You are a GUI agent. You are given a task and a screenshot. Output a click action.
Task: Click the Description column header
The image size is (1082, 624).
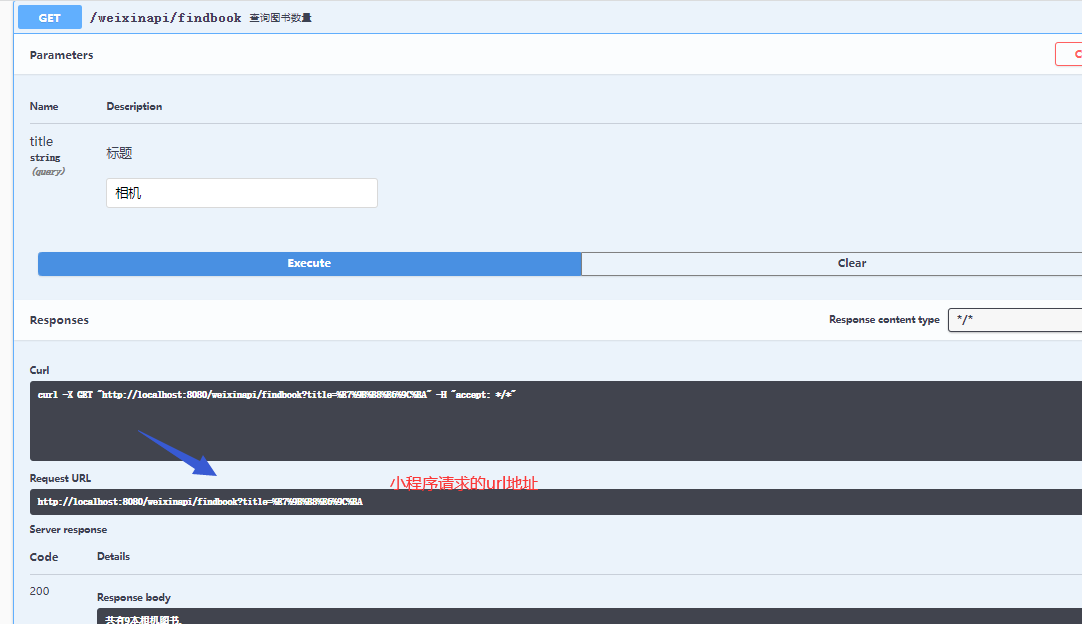[x=134, y=106]
